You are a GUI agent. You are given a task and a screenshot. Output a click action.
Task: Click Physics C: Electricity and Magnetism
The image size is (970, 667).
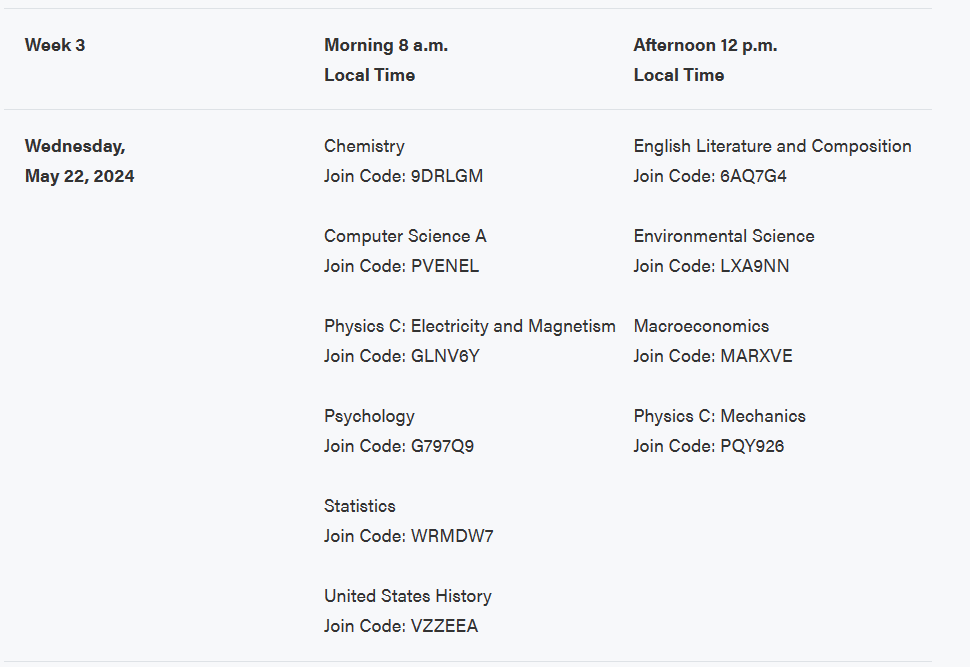pyautogui.click(x=470, y=327)
